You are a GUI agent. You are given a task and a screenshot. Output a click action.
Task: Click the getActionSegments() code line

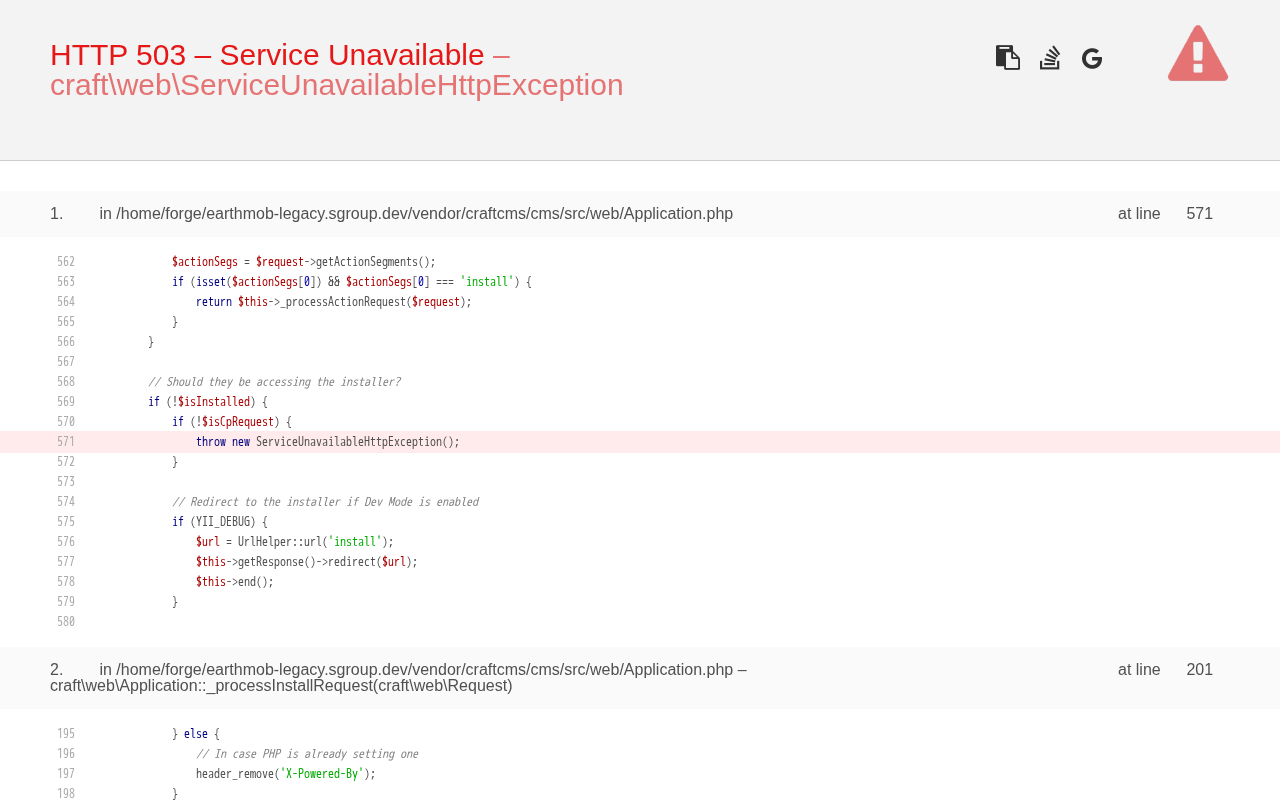pyautogui.click(x=303, y=262)
